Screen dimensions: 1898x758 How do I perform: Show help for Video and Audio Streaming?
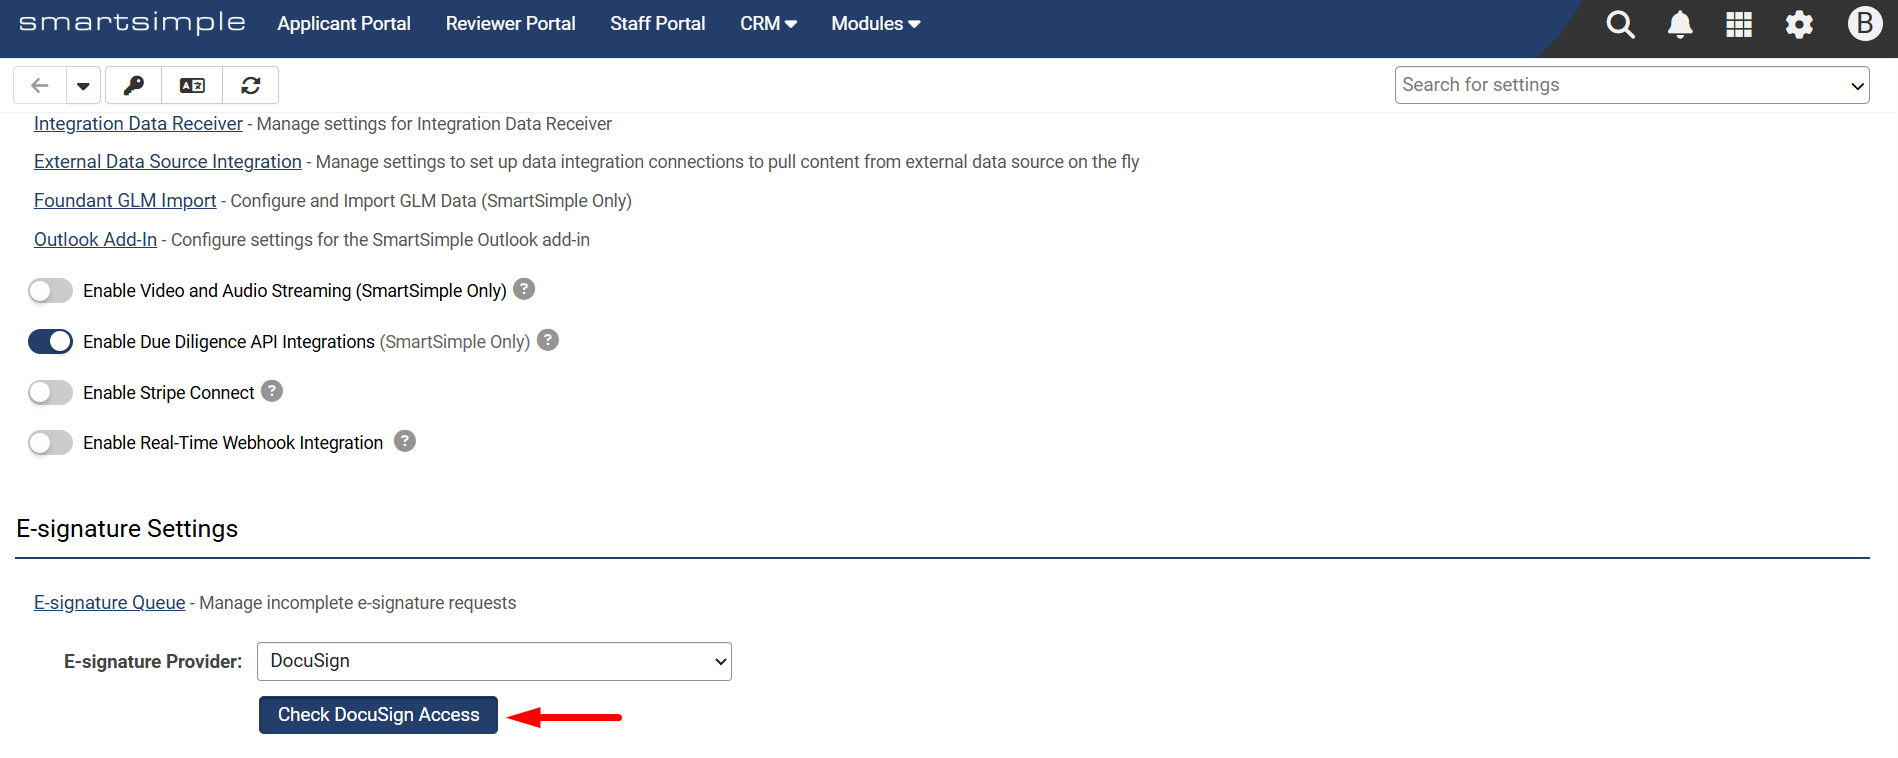point(524,289)
